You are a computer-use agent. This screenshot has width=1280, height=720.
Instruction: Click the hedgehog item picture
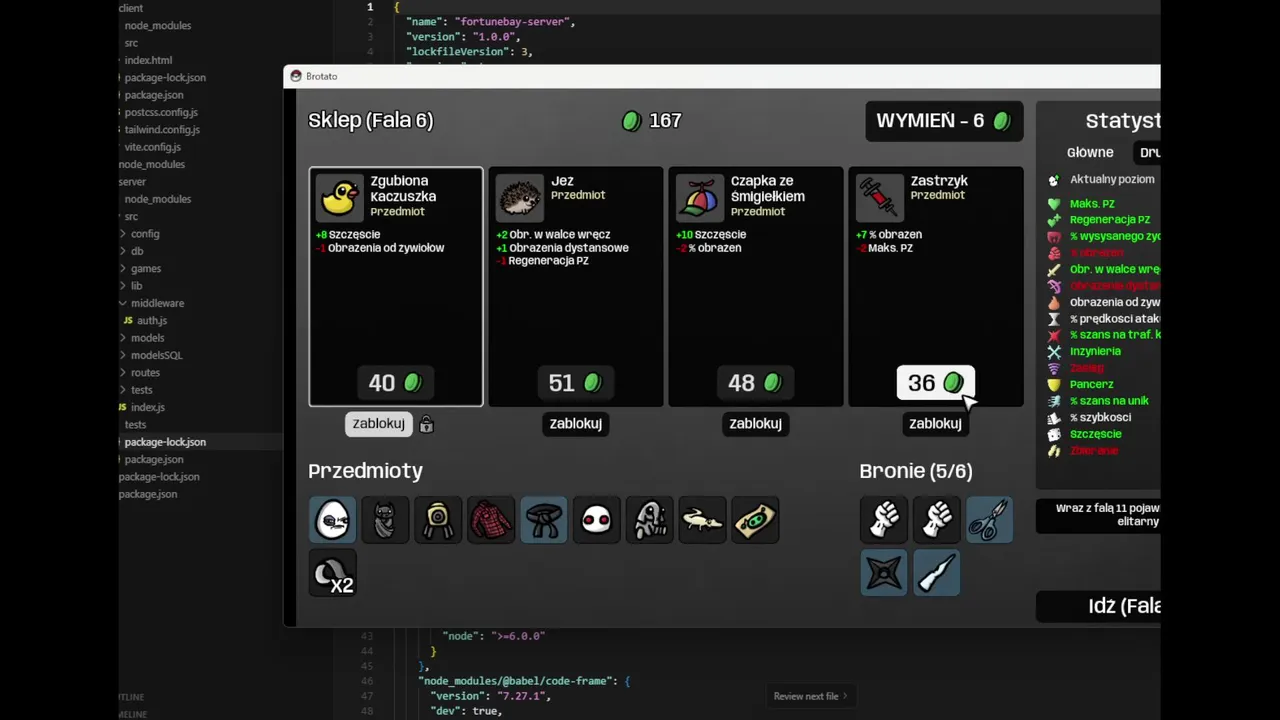coord(520,197)
